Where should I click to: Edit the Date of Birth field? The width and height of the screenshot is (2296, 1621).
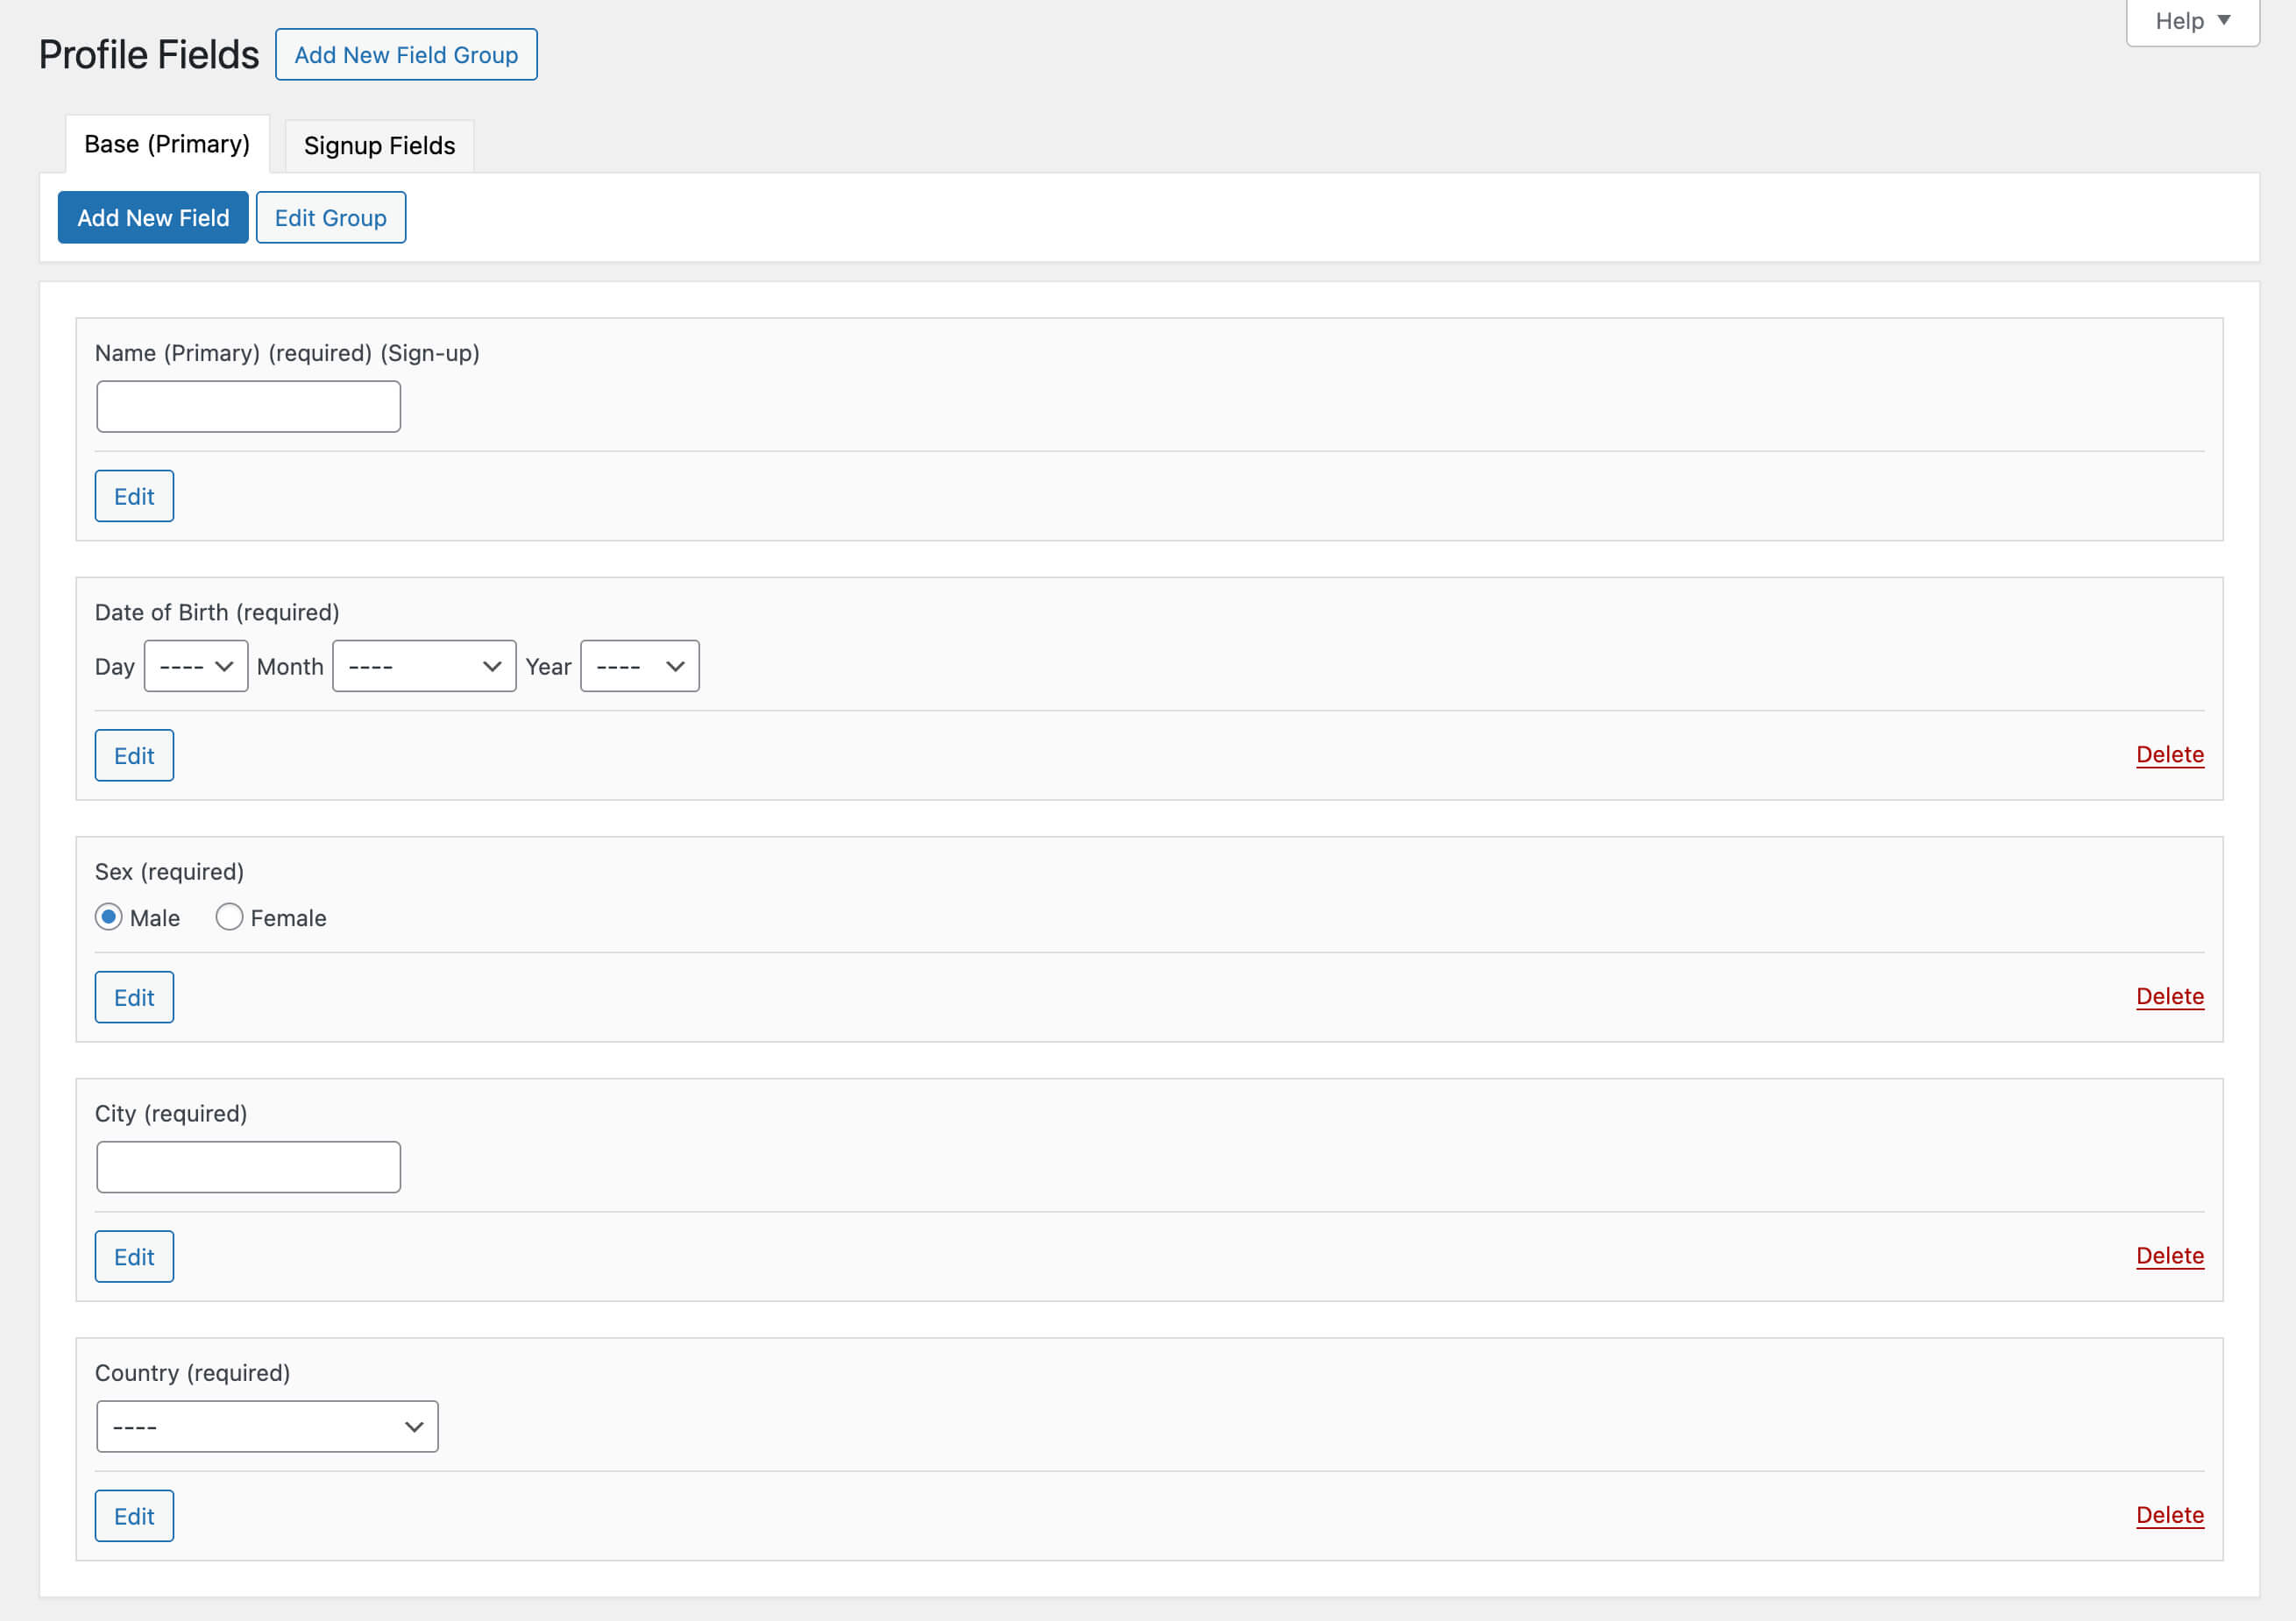coord(134,756)
